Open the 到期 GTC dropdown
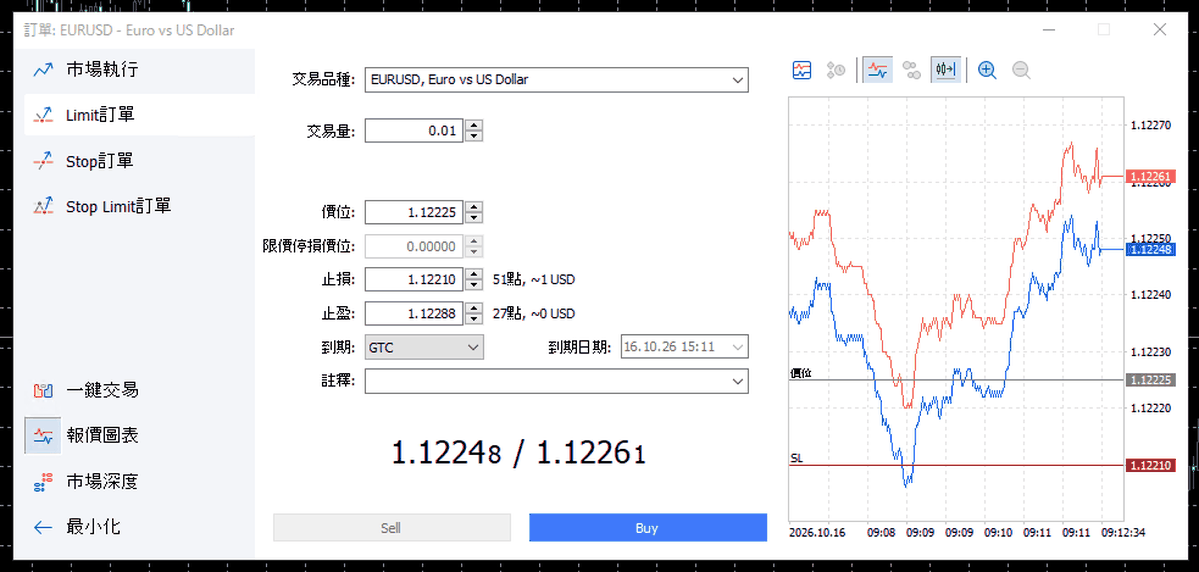The image size is (1199, 572). pyautogui.click(x=424, y=346)
